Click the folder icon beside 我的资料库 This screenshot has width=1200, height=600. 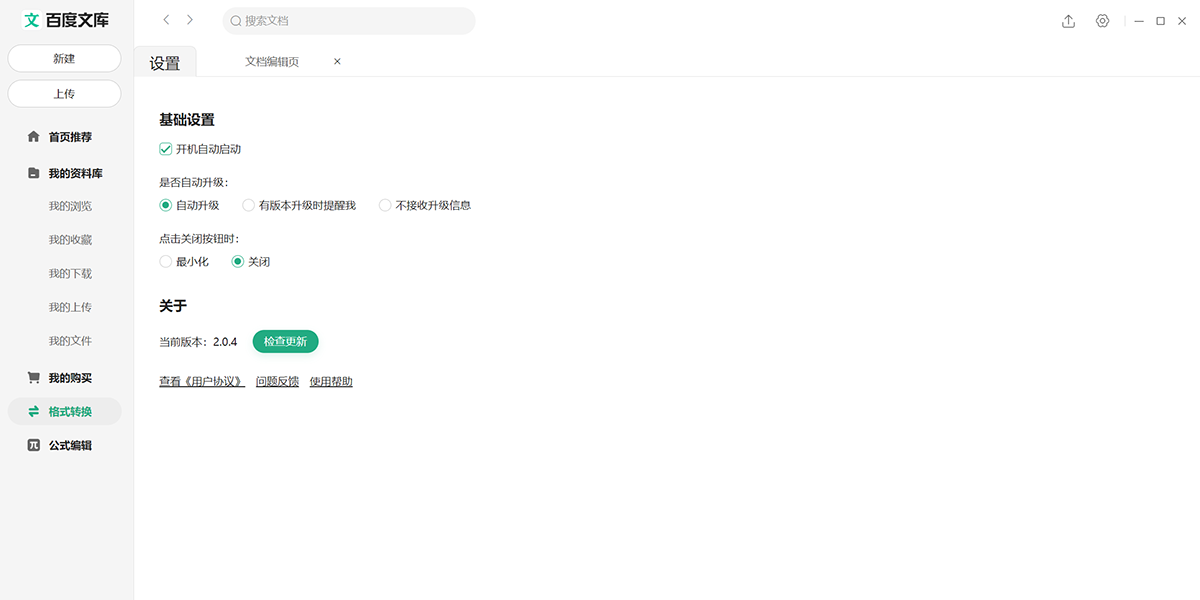point(33,173)
